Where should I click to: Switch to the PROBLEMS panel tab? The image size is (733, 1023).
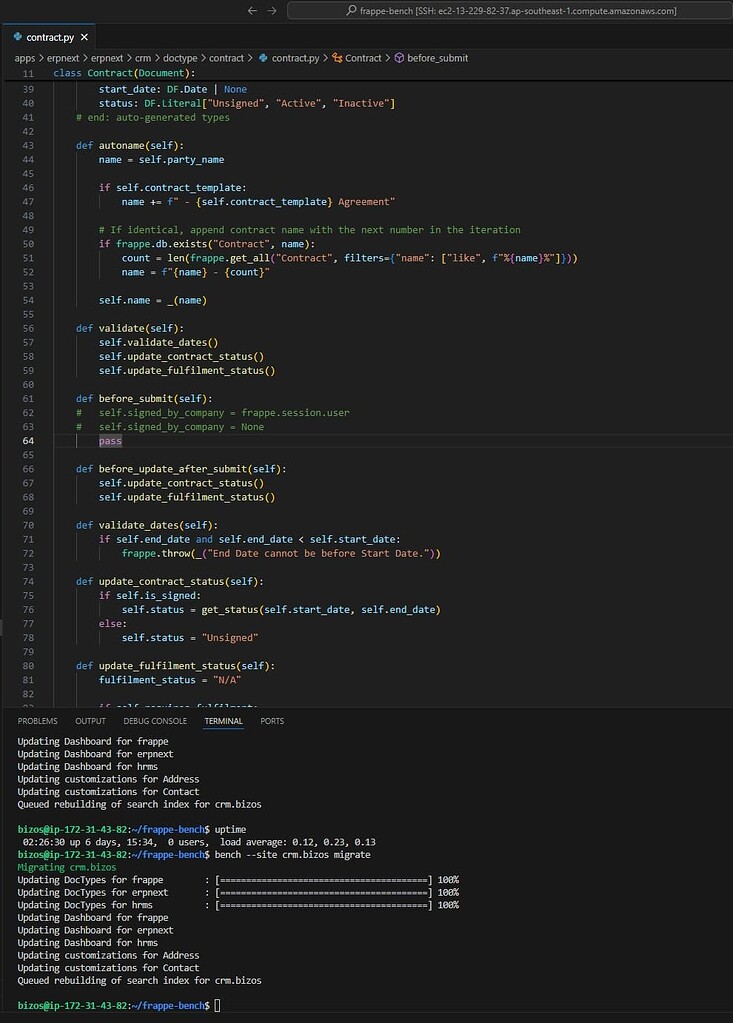[37, 721]
